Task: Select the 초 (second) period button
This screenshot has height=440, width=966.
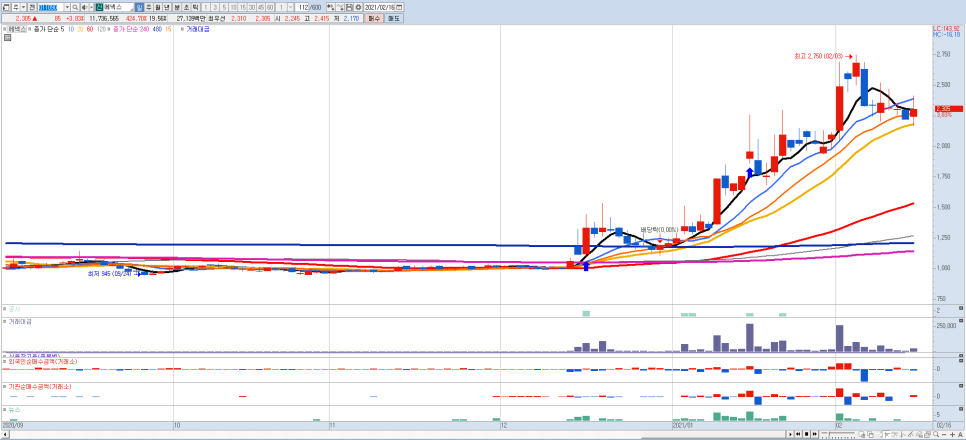Action: tap(186, 7)
